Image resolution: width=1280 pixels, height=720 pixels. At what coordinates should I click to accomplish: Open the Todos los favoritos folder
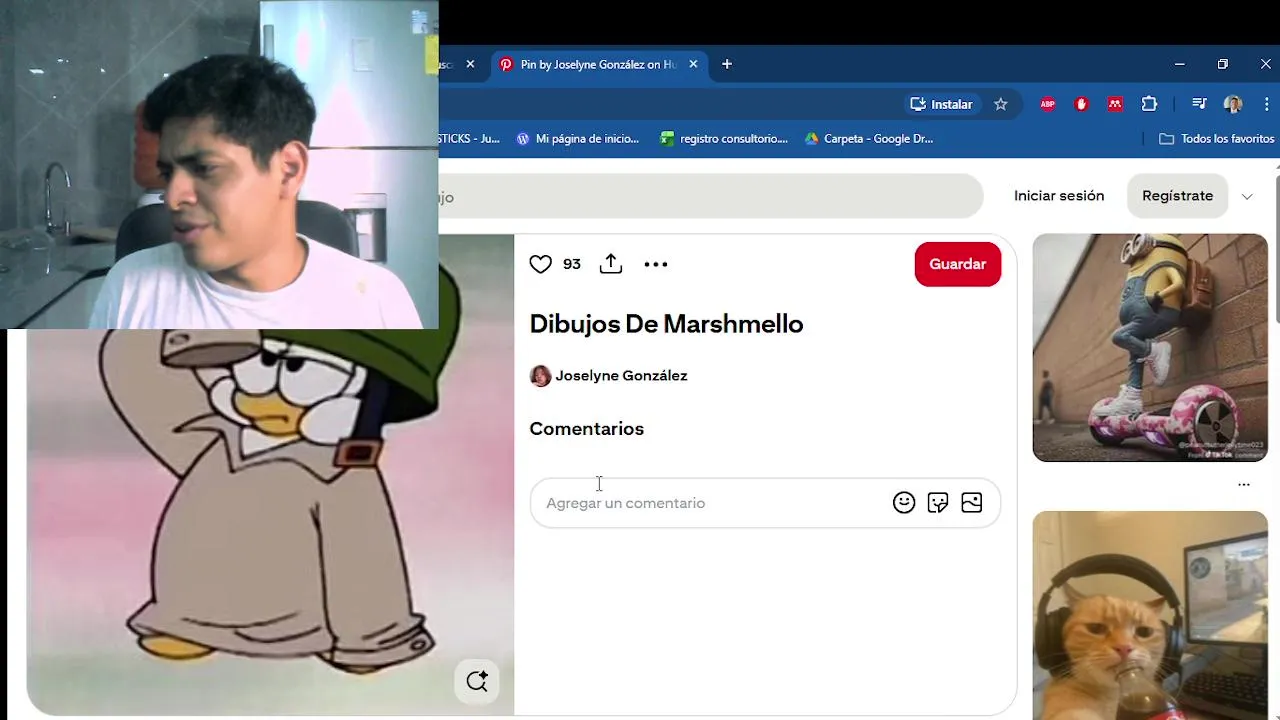pos(1216,139)
